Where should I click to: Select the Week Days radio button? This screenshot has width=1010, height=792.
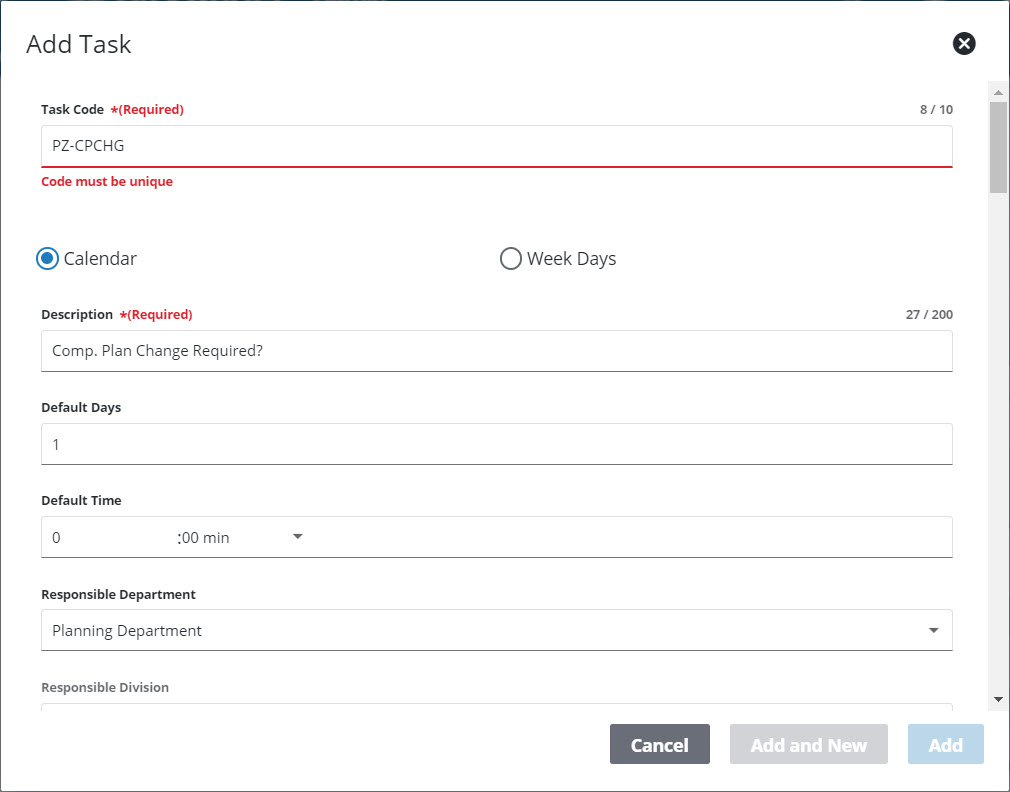[510, 258]
